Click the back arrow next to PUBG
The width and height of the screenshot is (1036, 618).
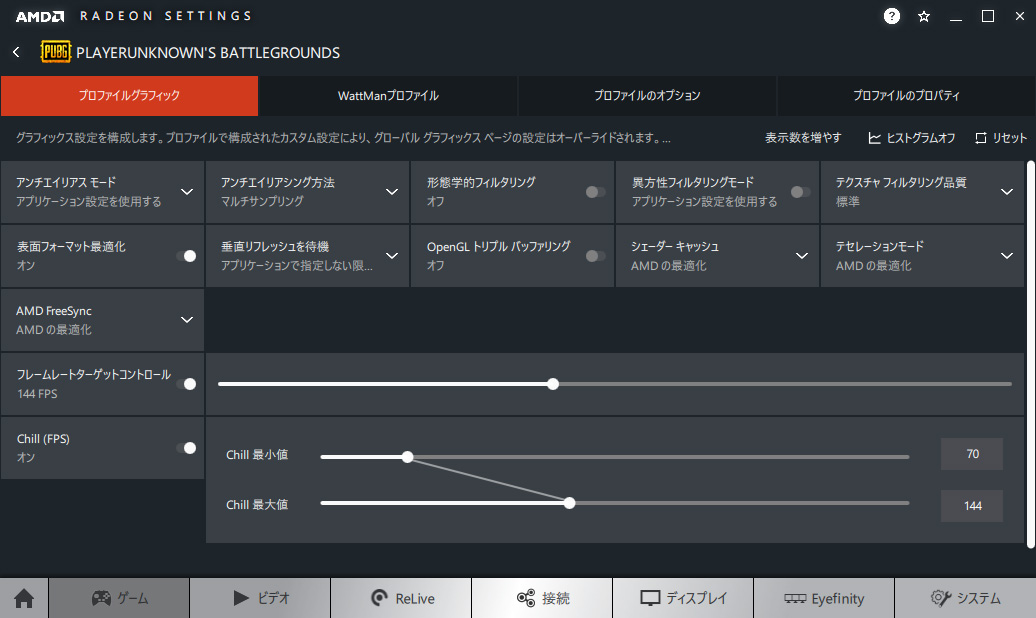(17, 52)
